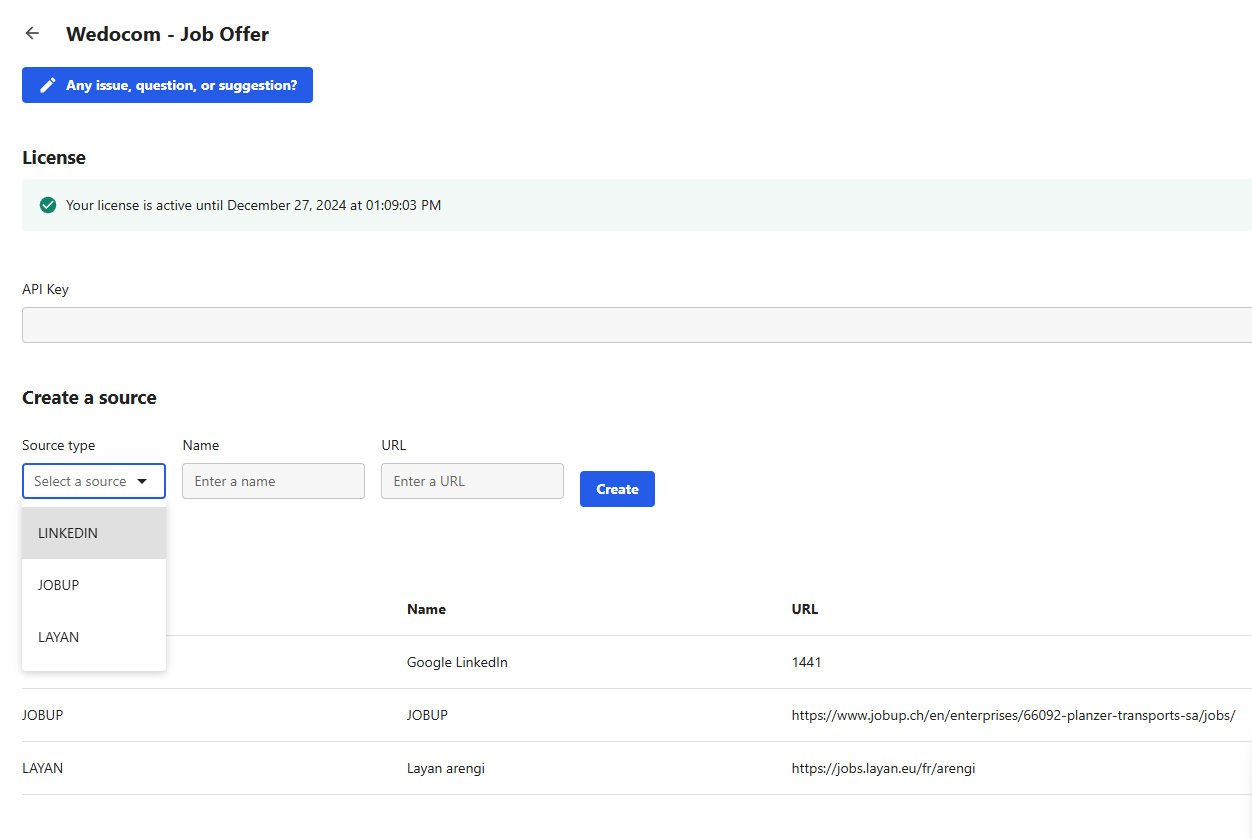Image resolution: width=1252 pixels, height=839 pixels.
Task: Click the Name column header
Action: pyautogui.click(x=426, y=609)
